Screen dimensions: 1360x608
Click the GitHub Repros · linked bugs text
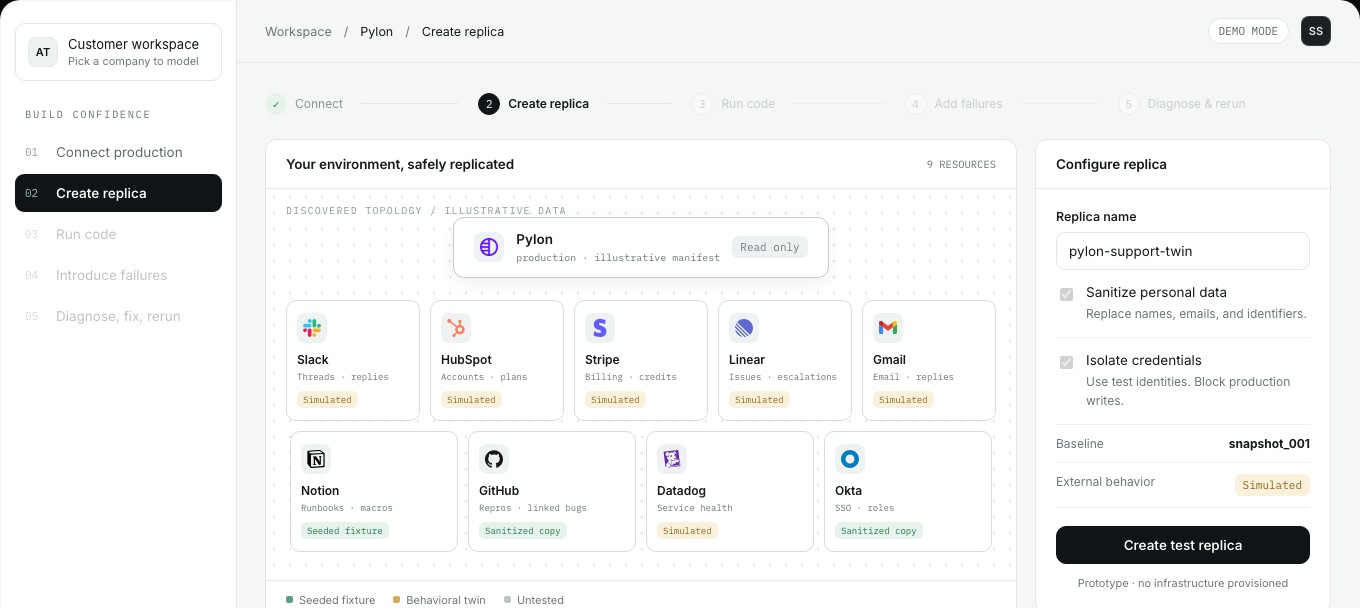click(x=533, y=508)
